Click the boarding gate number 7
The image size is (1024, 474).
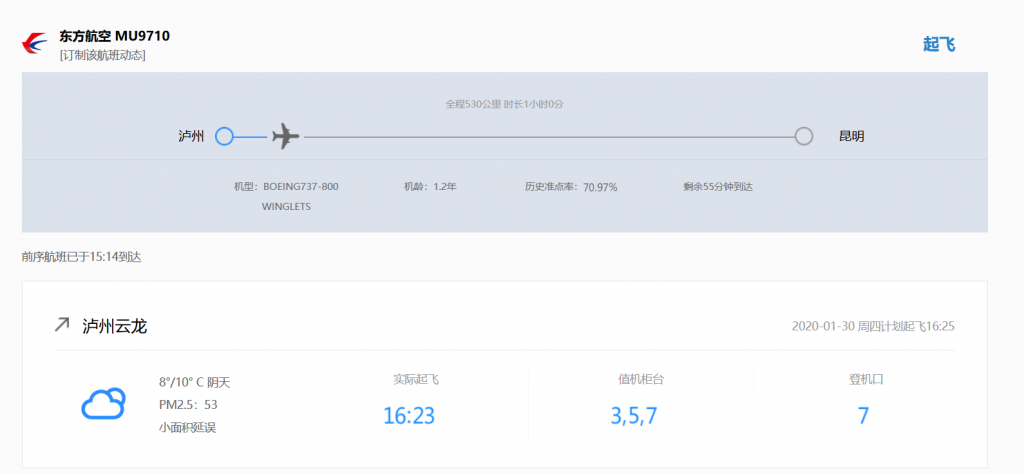point(863,416)
